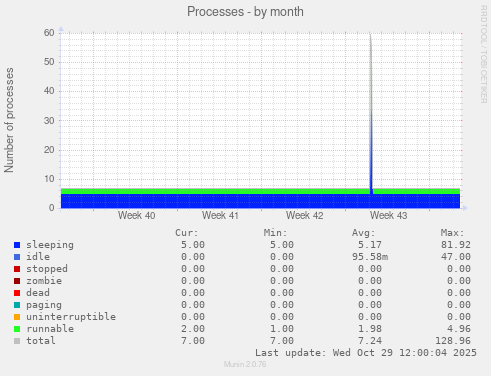Click total max value 128.96
Screen dimensions: 491x376
coord(453,341)
